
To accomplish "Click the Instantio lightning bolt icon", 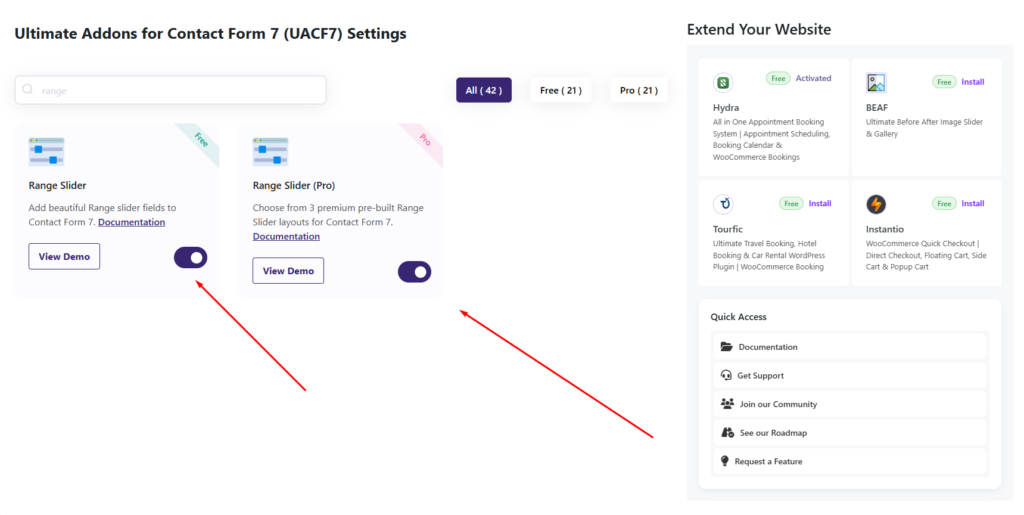I will [x=876, y=204].
